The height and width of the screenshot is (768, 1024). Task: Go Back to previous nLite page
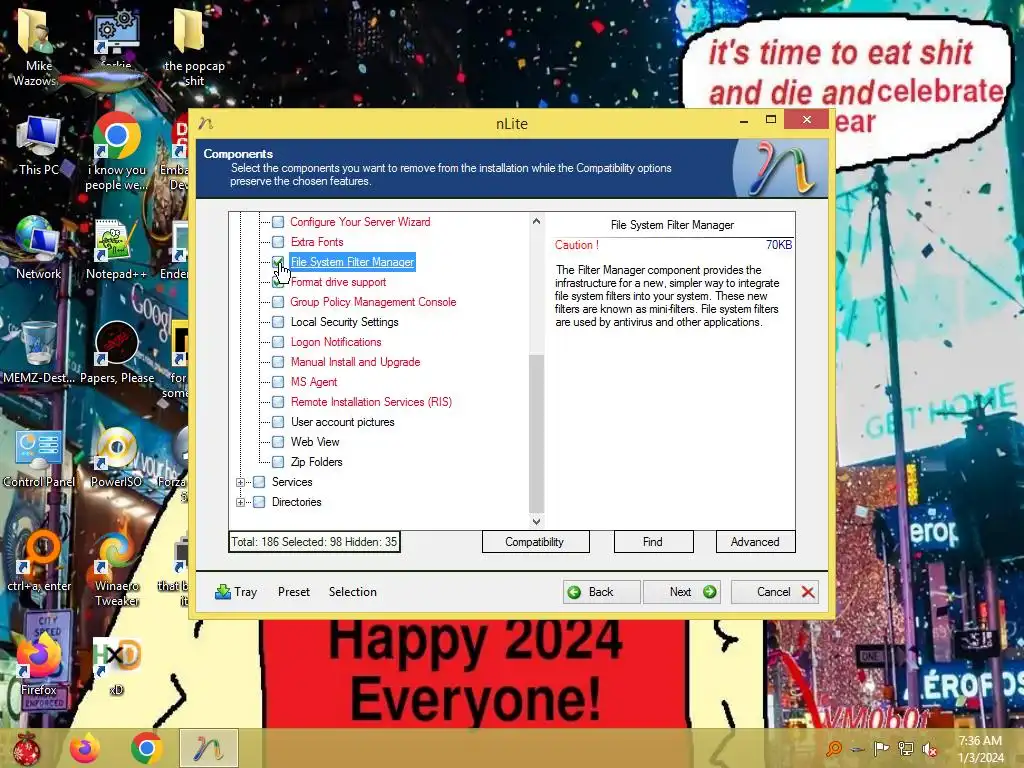[601, 592]
